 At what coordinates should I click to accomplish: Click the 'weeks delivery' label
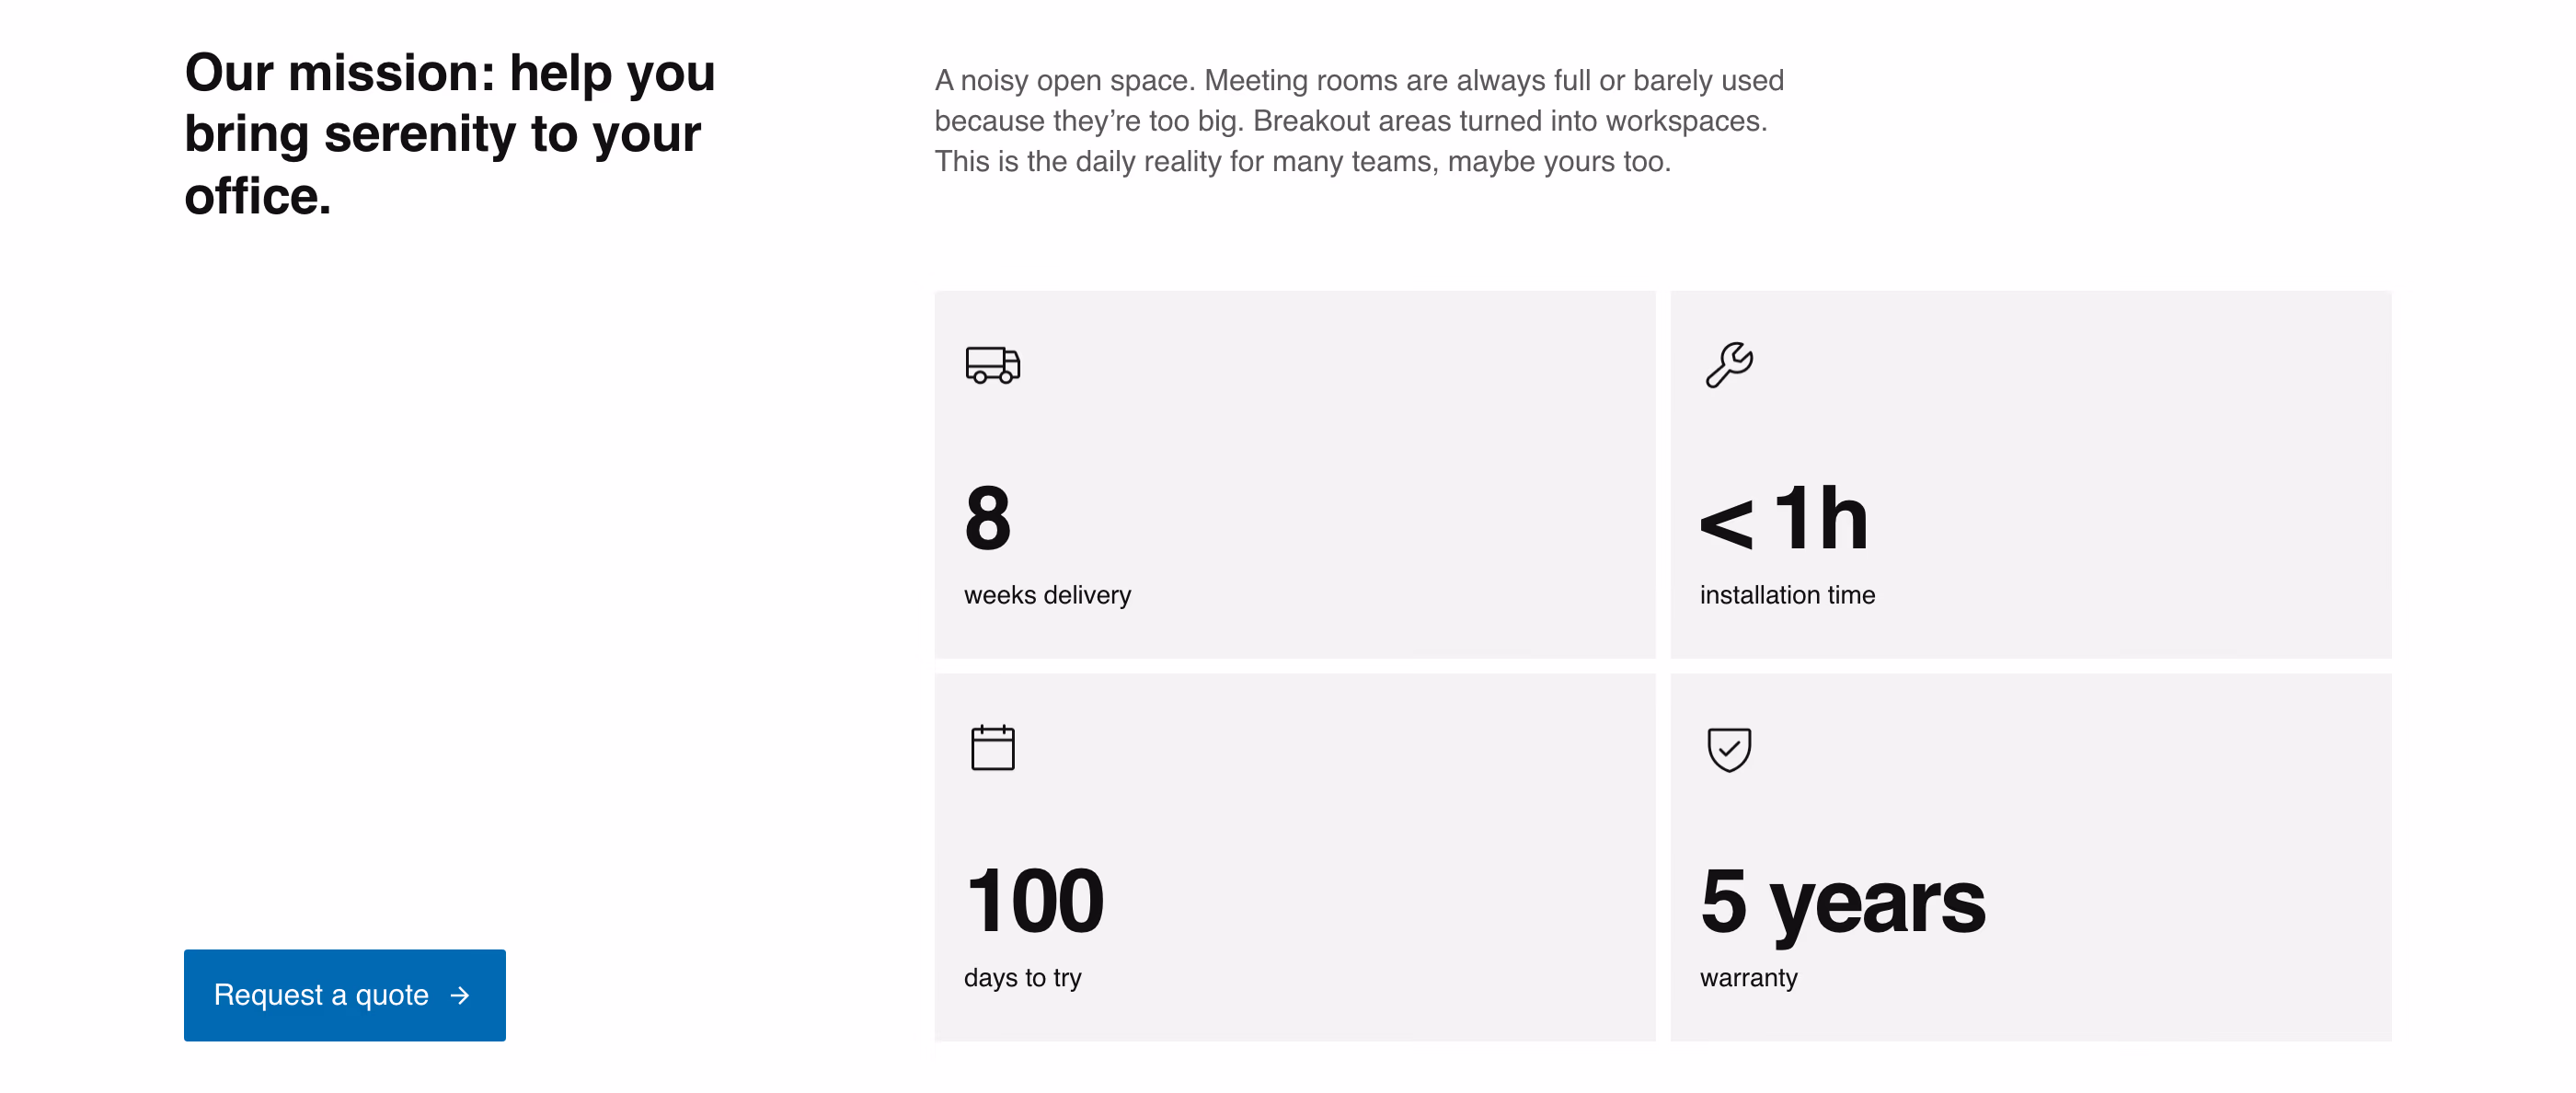1047,595
